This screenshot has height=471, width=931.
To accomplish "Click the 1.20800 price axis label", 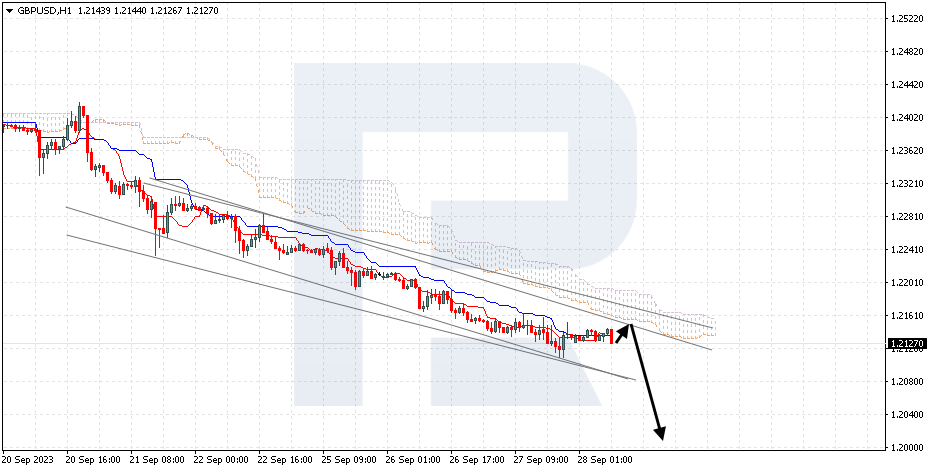I will tap(905, 381).
